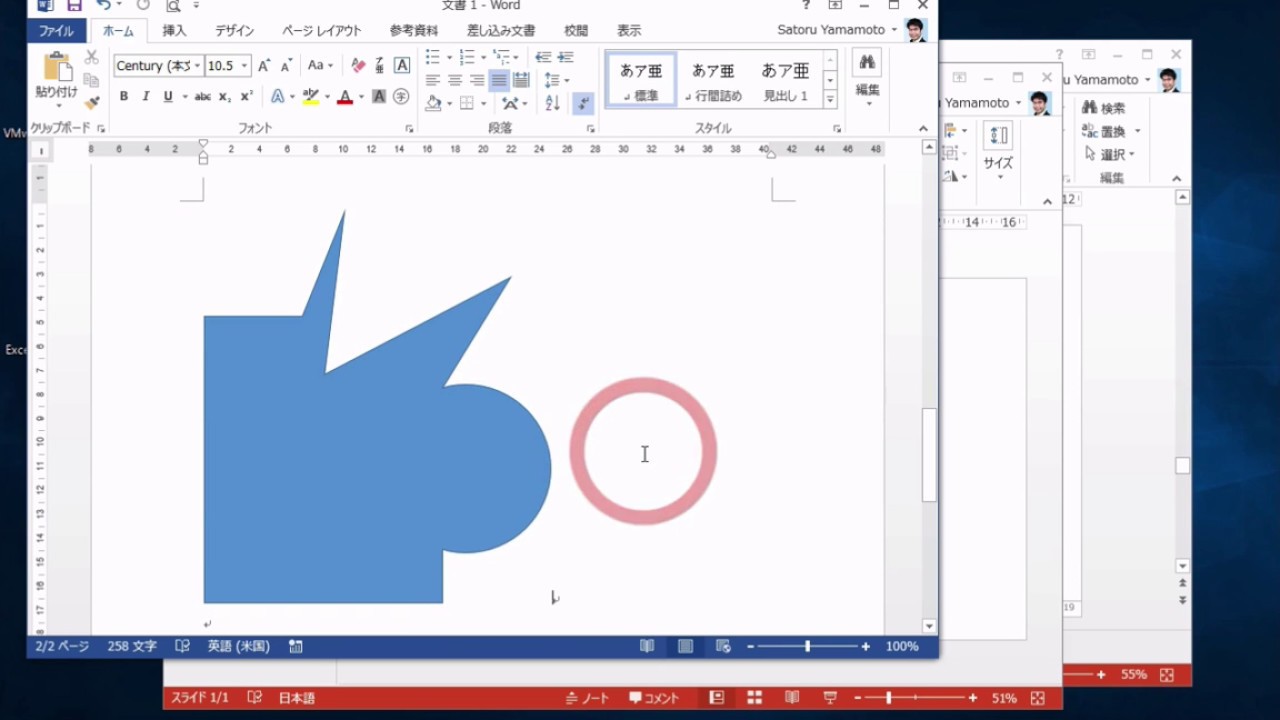Viewport: 1280px width, 720px height.
Task: Open PowerPoint's Slide Sorter view icon
Action: [x=754, y=698]
